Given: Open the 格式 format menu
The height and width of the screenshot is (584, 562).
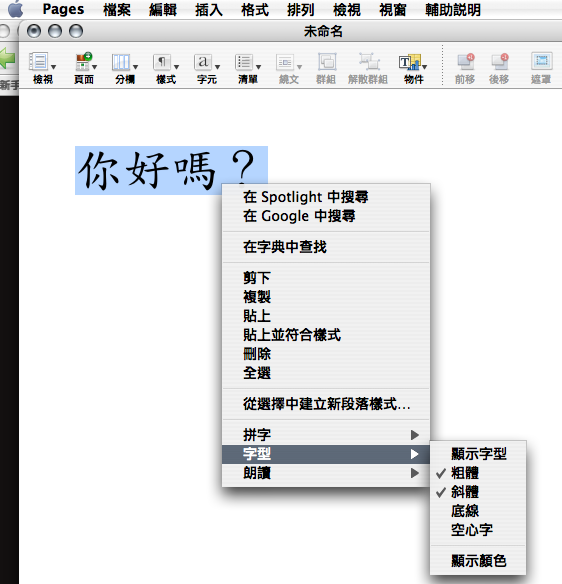Looking at the screenshot, I should point(255,9).
